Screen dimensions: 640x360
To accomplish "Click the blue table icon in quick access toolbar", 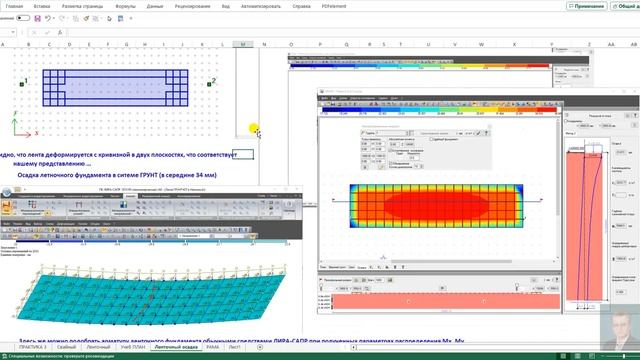I will pos(120,18).
